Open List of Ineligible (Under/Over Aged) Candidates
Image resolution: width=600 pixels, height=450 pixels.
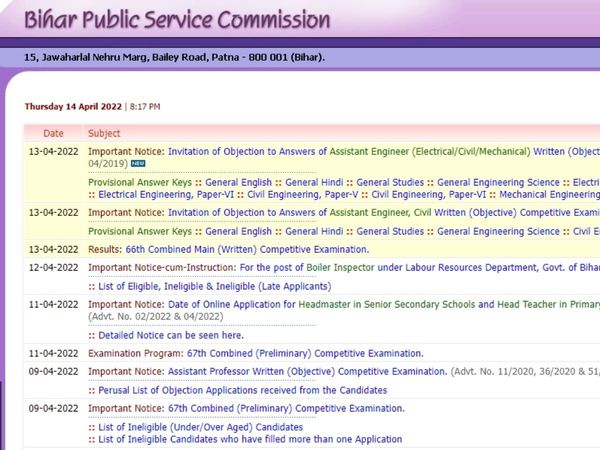click(x=201, y=427)
